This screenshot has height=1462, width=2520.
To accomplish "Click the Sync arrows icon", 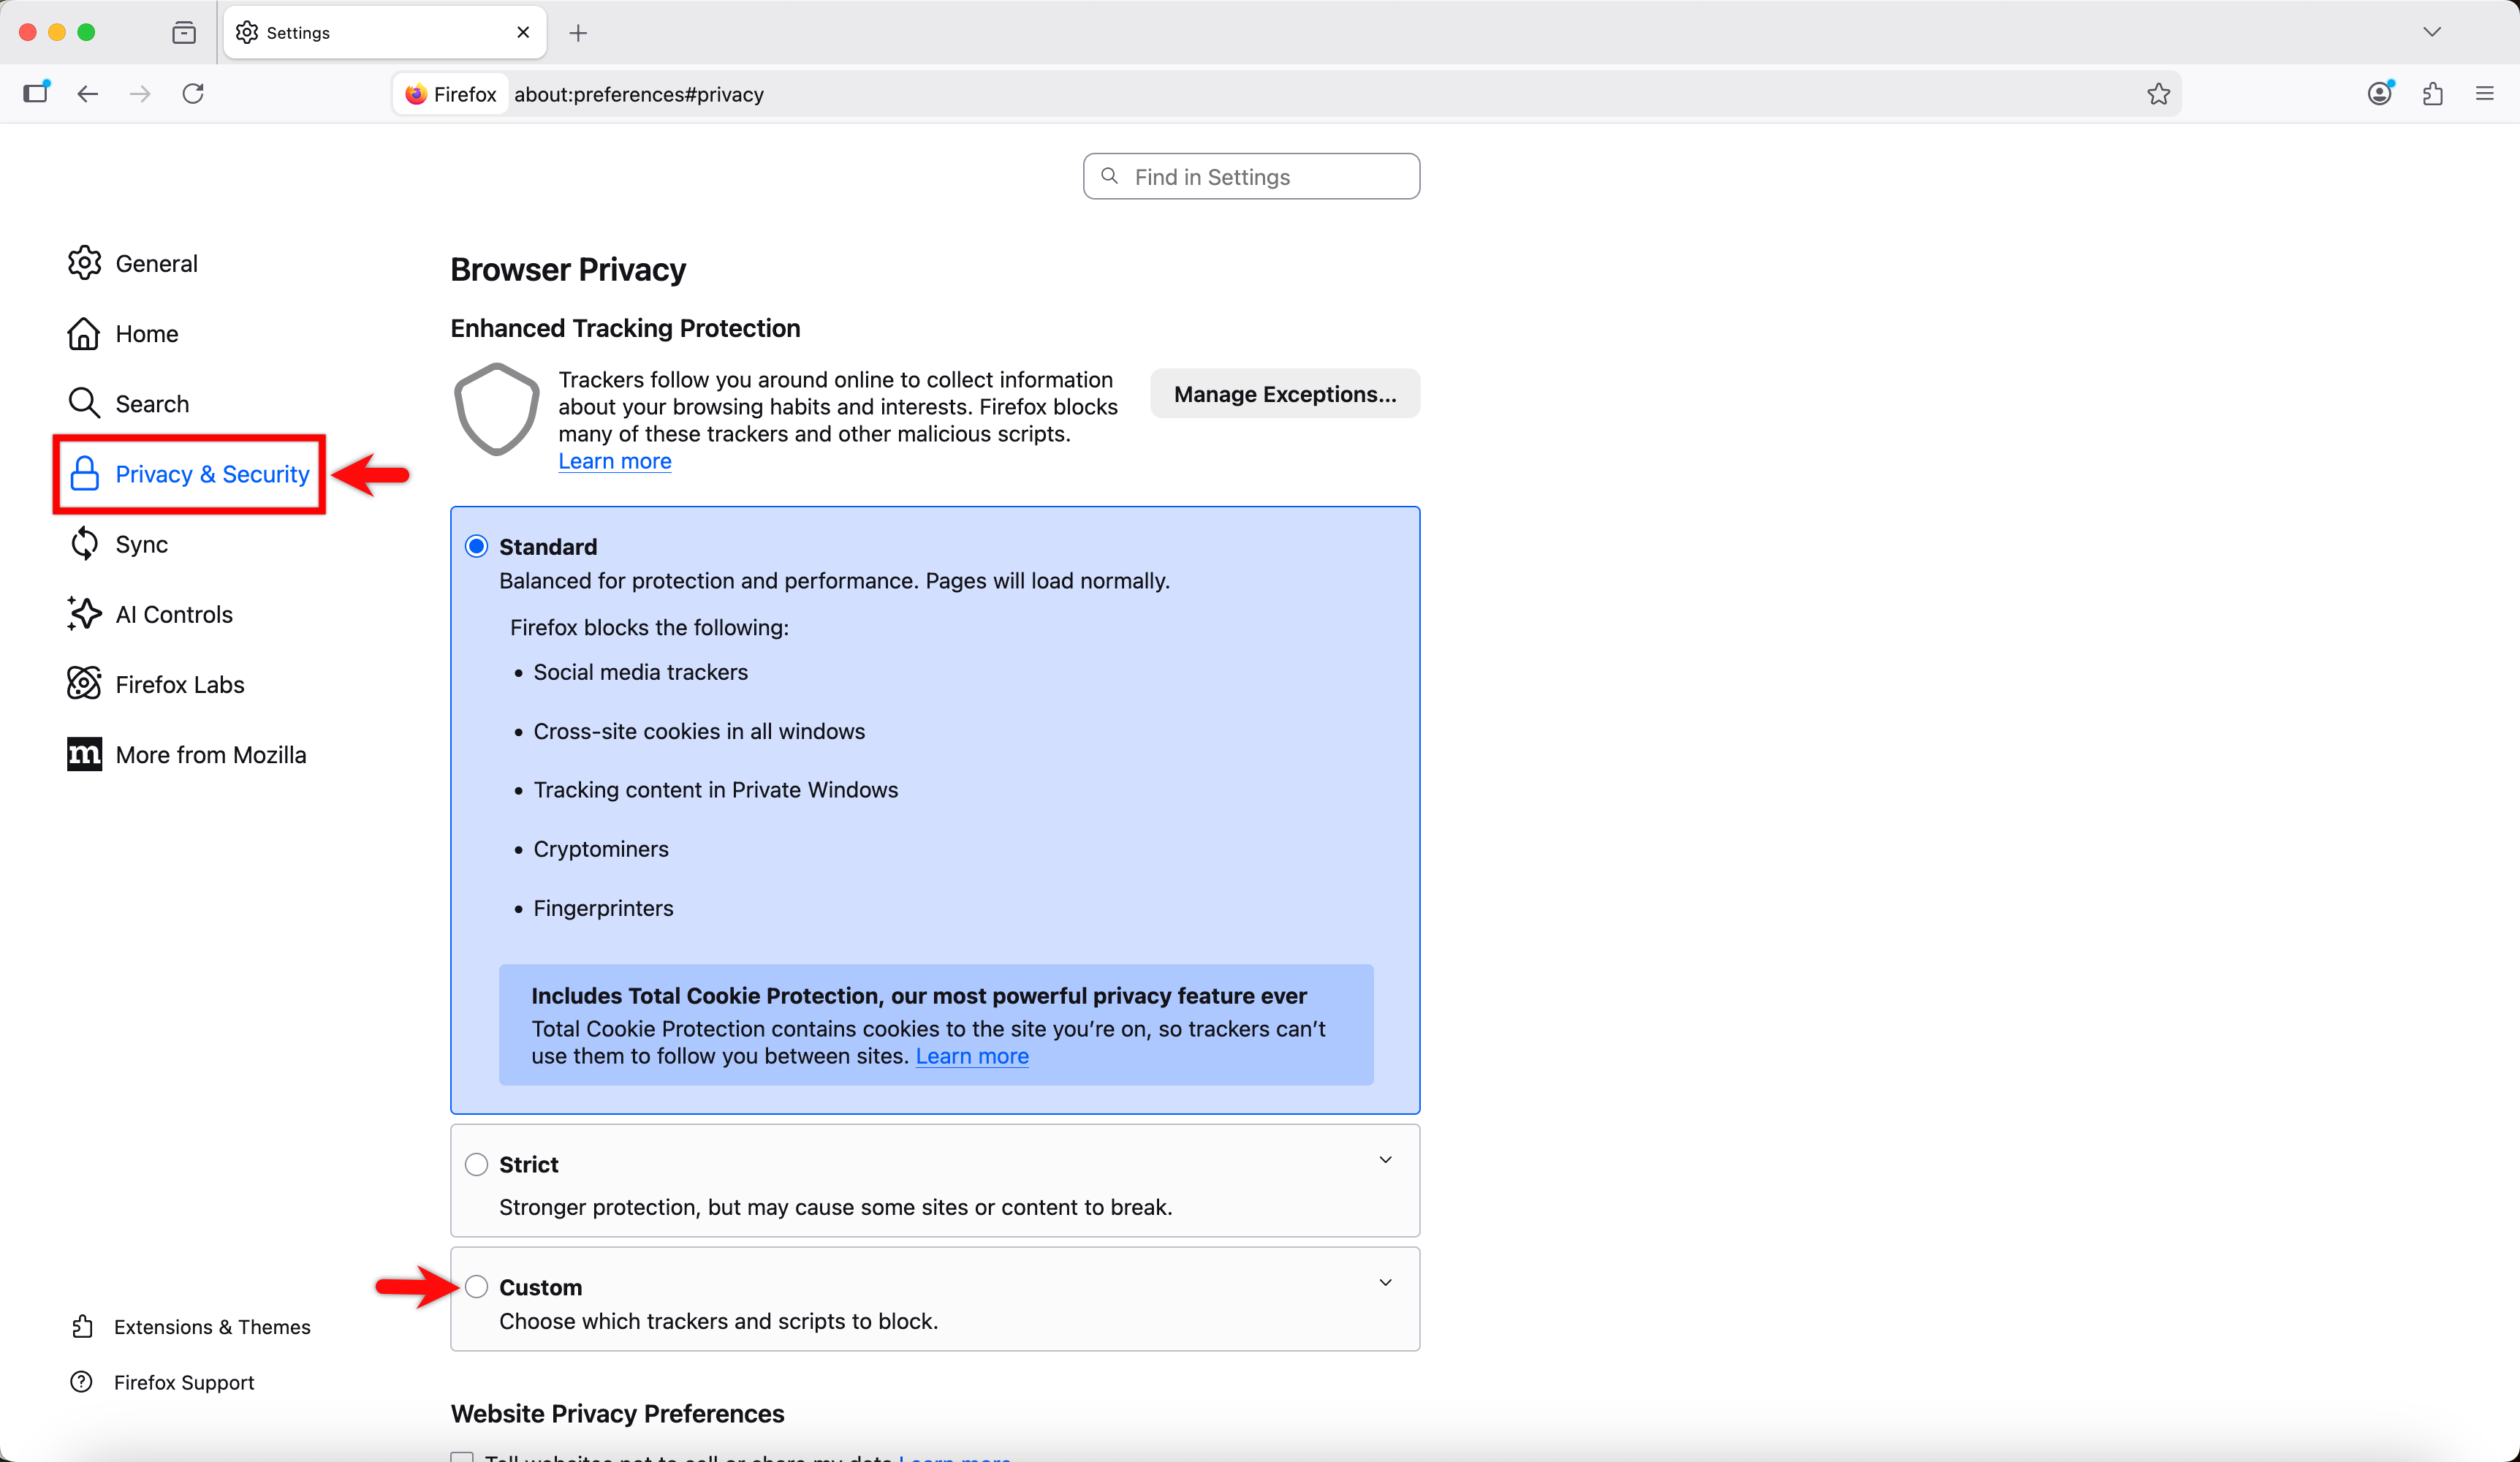I will 85,544.
